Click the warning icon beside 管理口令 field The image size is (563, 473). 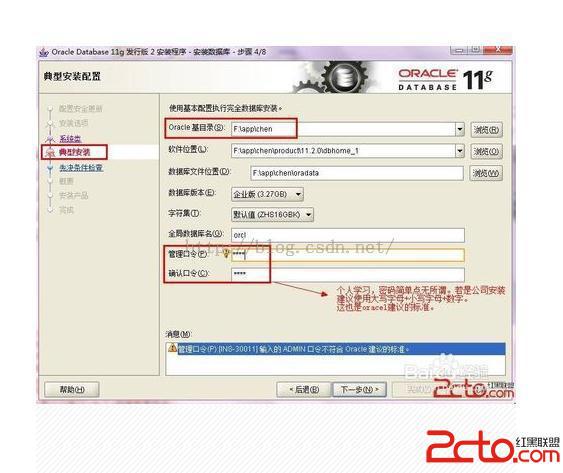(226, 254)
